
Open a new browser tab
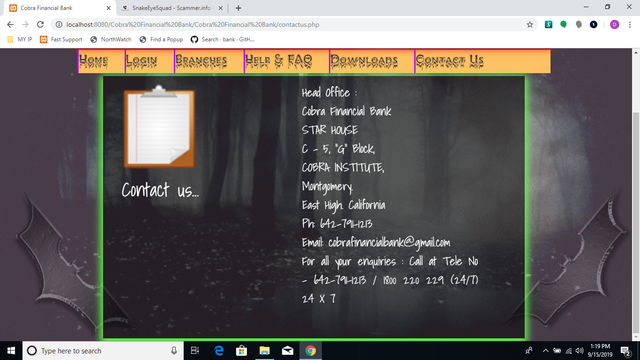[x=238, y=8]
